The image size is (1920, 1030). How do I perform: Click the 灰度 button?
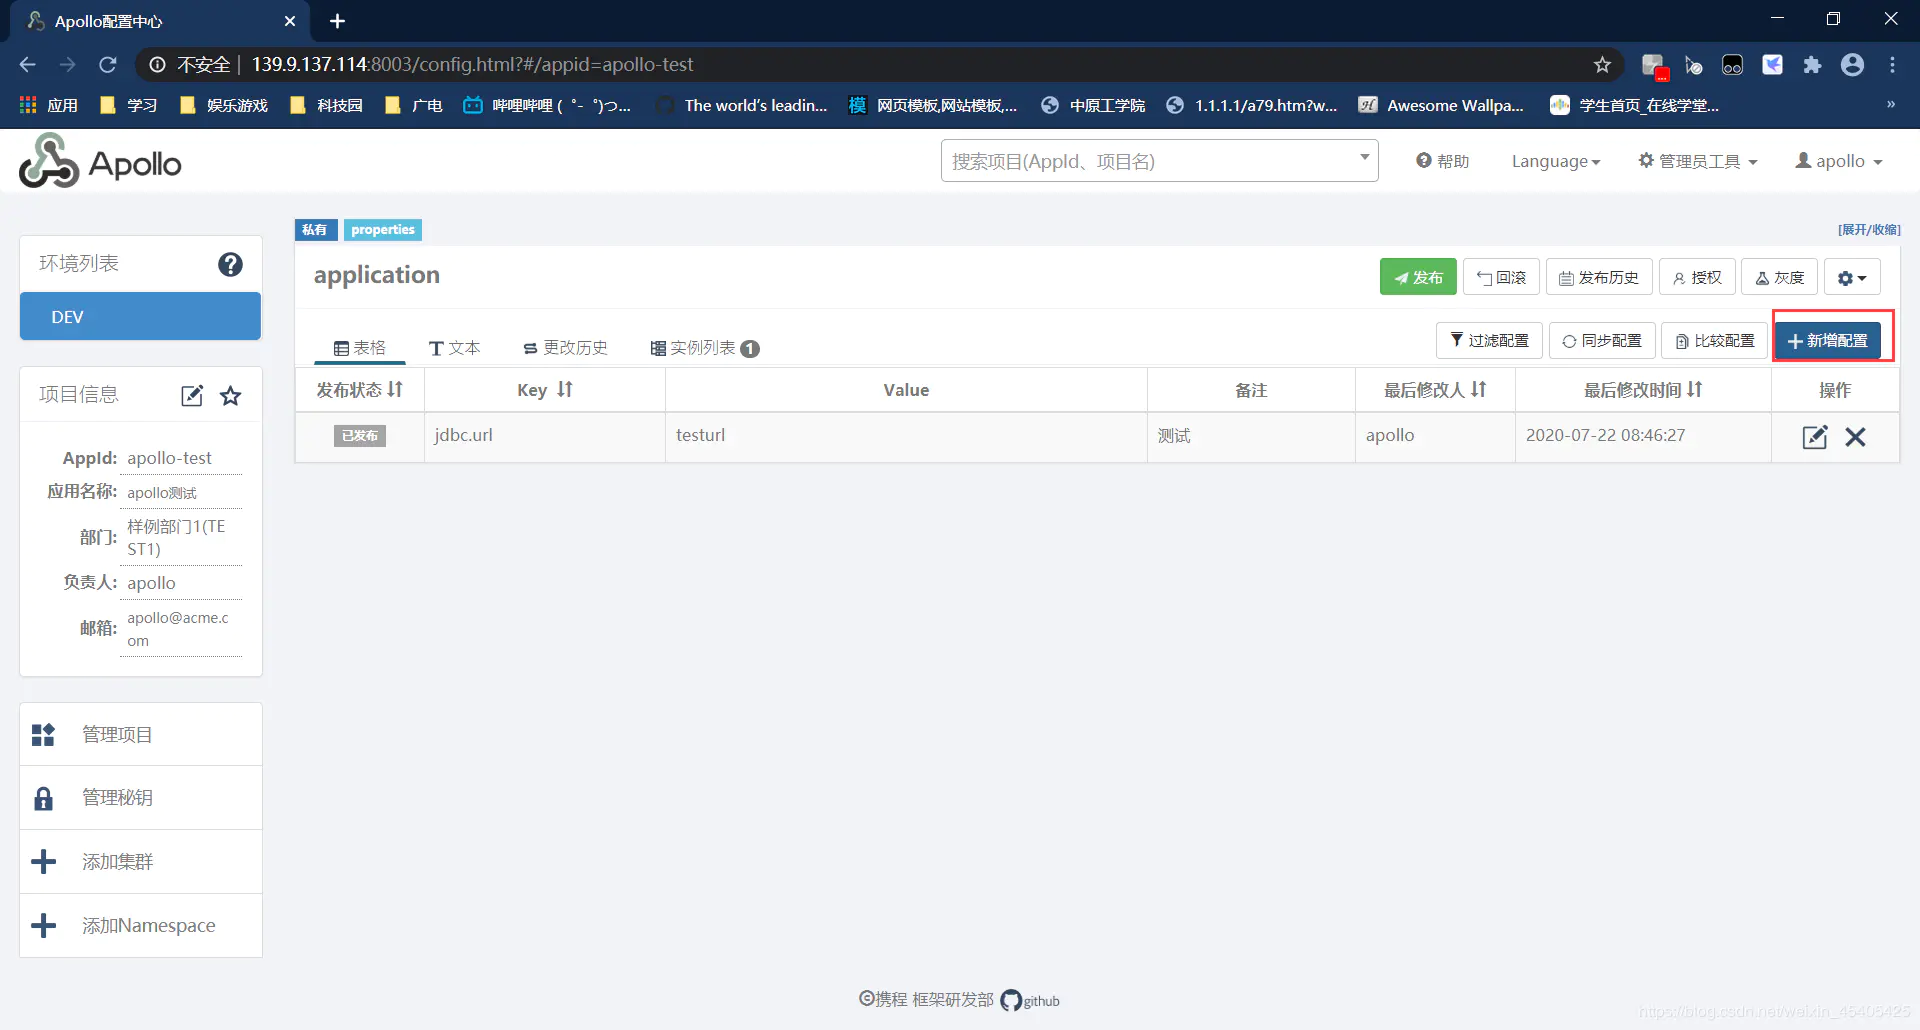click(x=1779, y=277)
